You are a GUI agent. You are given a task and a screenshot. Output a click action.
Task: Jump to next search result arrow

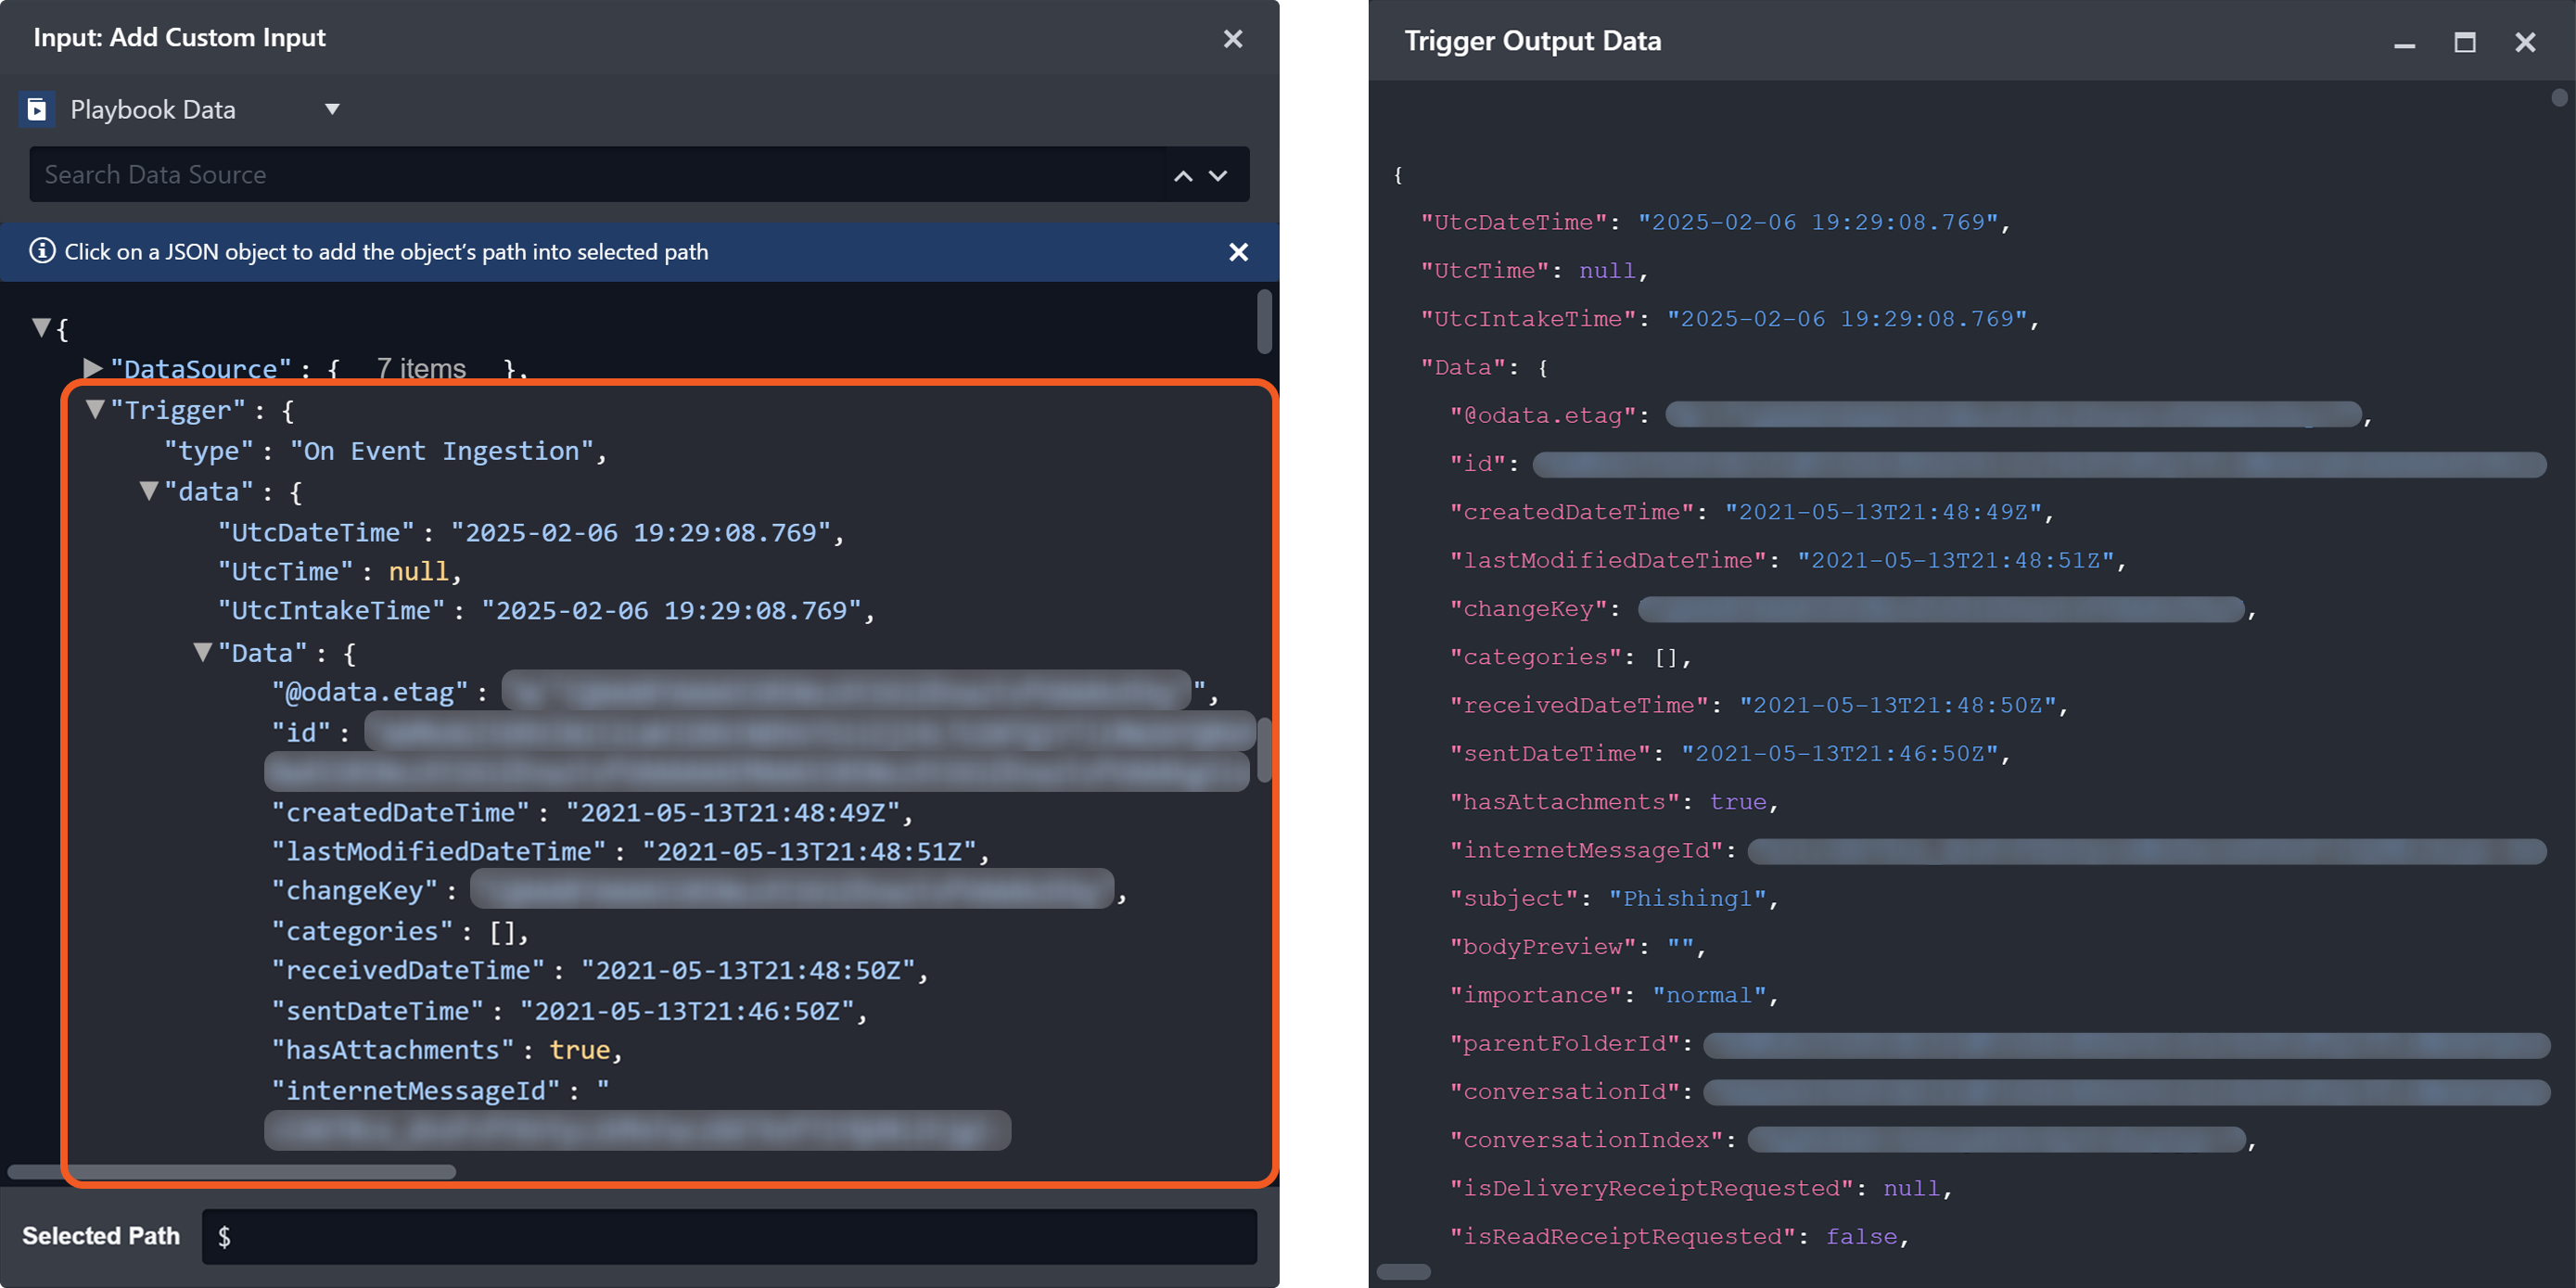1218,176
